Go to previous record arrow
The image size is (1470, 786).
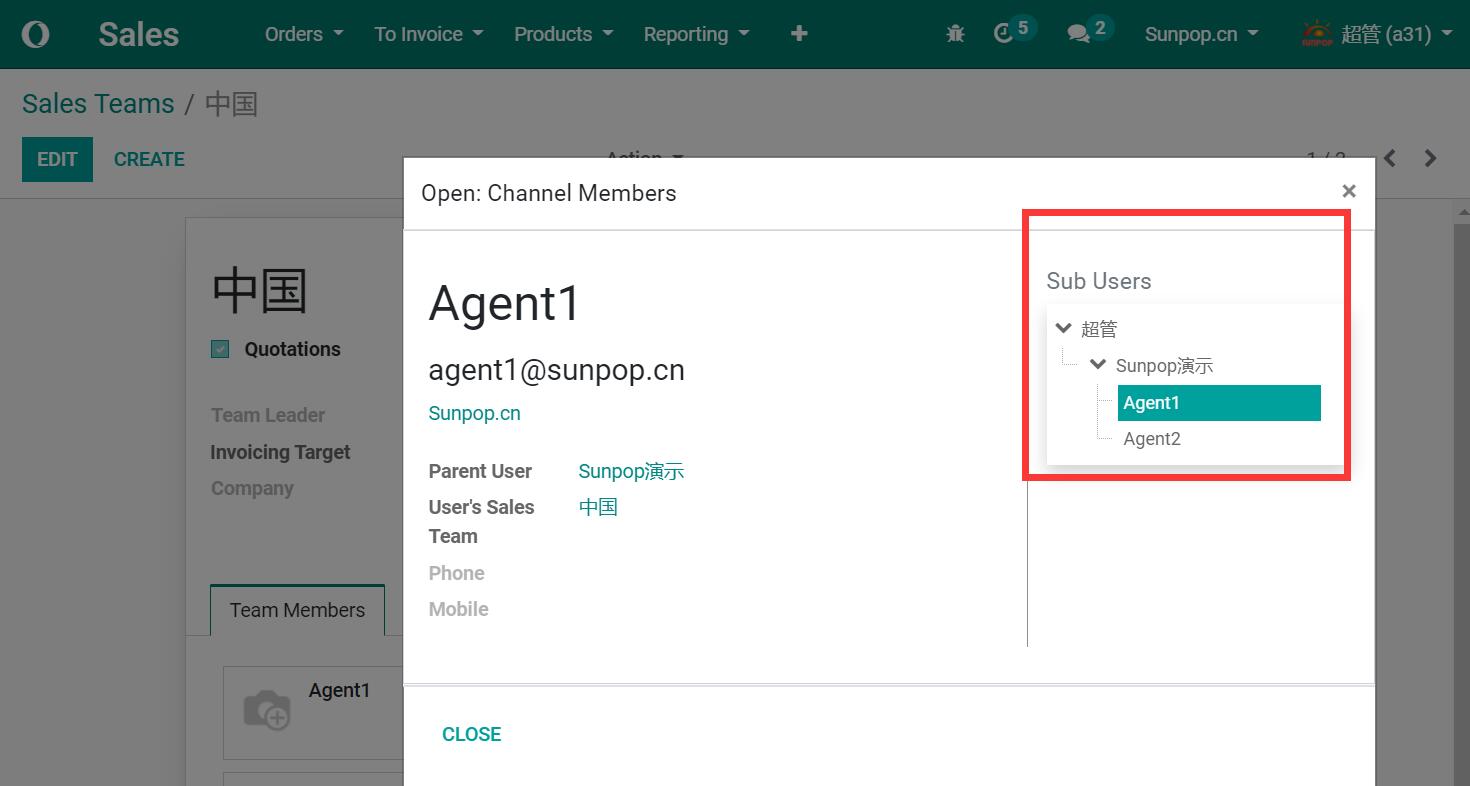1390,158
